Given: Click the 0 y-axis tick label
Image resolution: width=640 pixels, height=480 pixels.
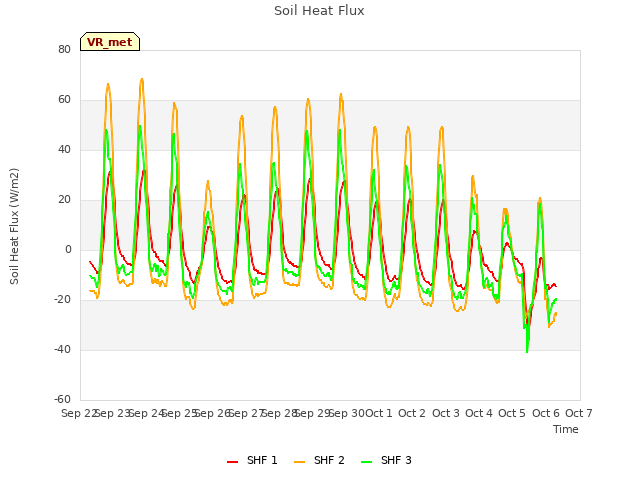Looking at the screenshot, I should 68,249.
